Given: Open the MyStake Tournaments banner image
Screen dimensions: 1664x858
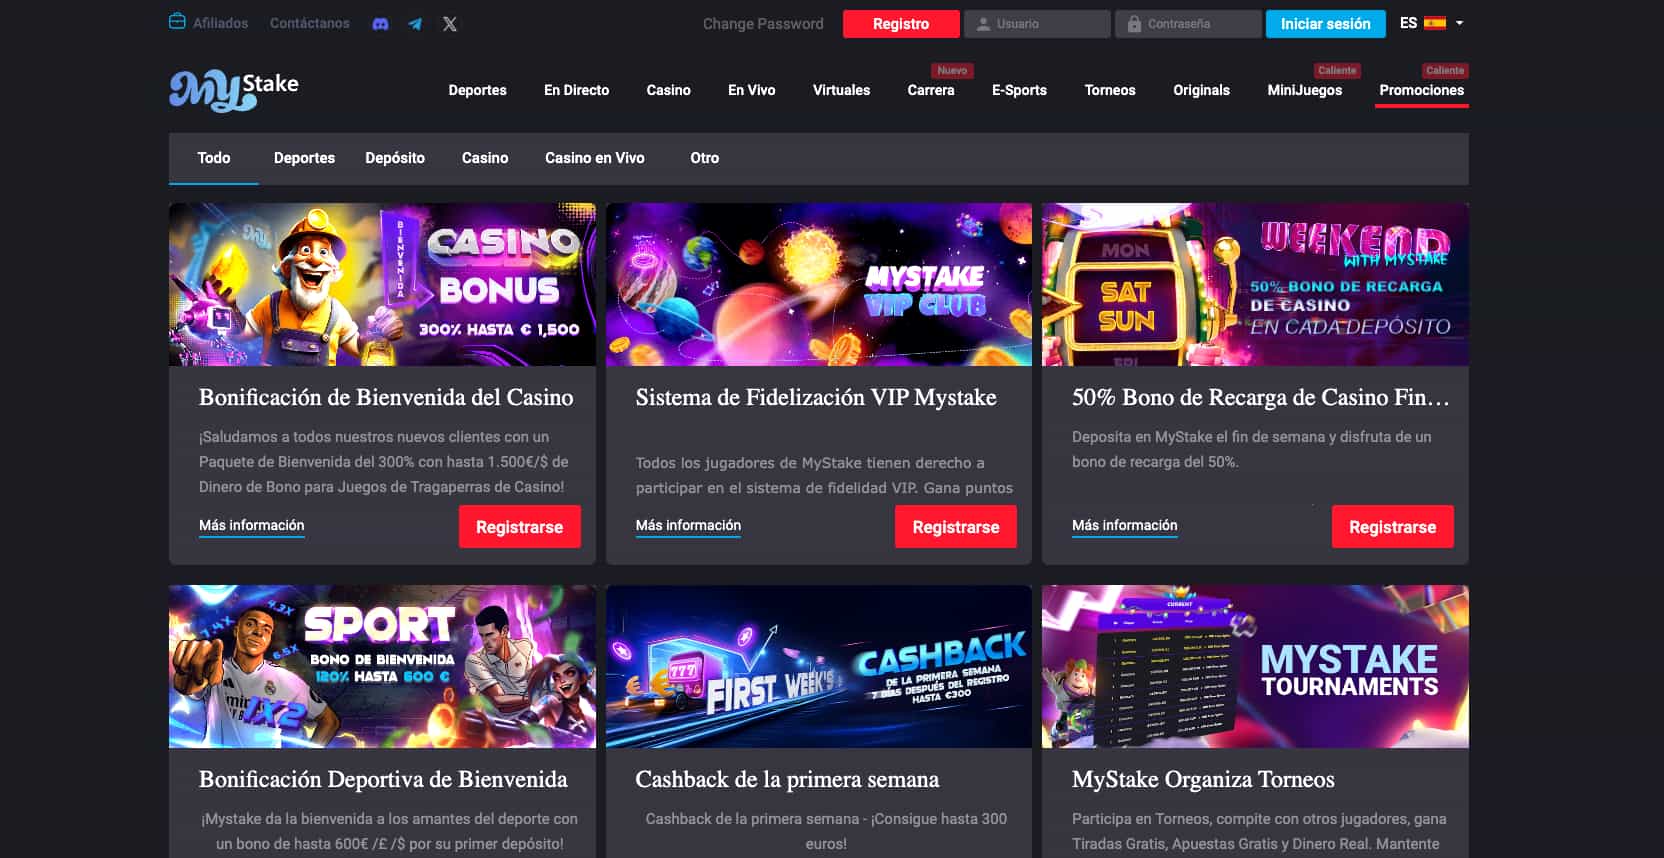Looking at the screenshot, I should tap(1255, 667).
